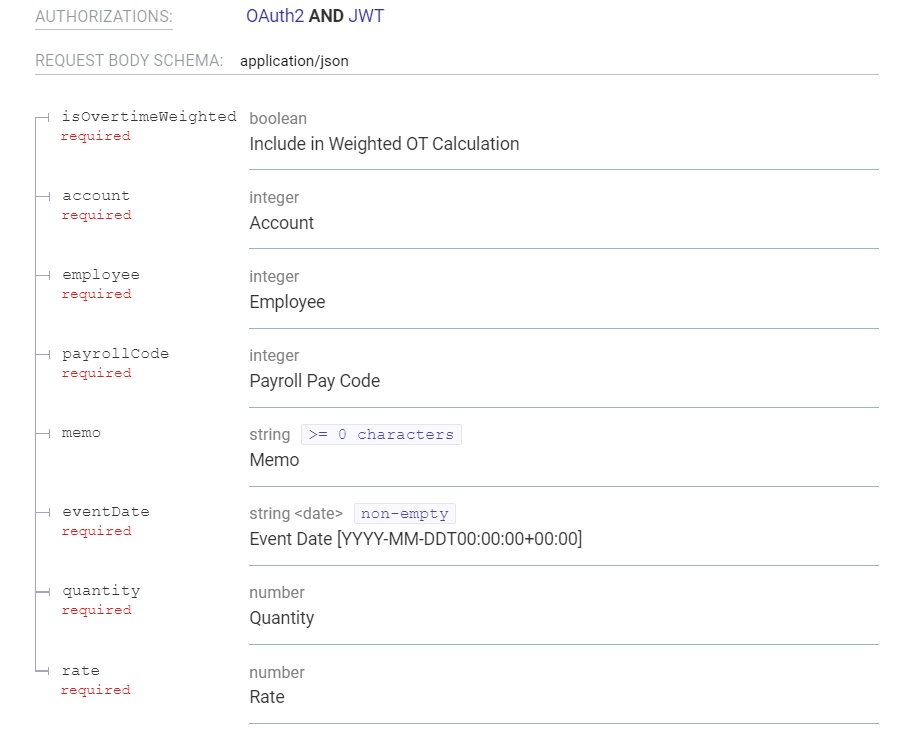Open the OAuth2 authorization link
910x746 pixels.
coord(275,16)
